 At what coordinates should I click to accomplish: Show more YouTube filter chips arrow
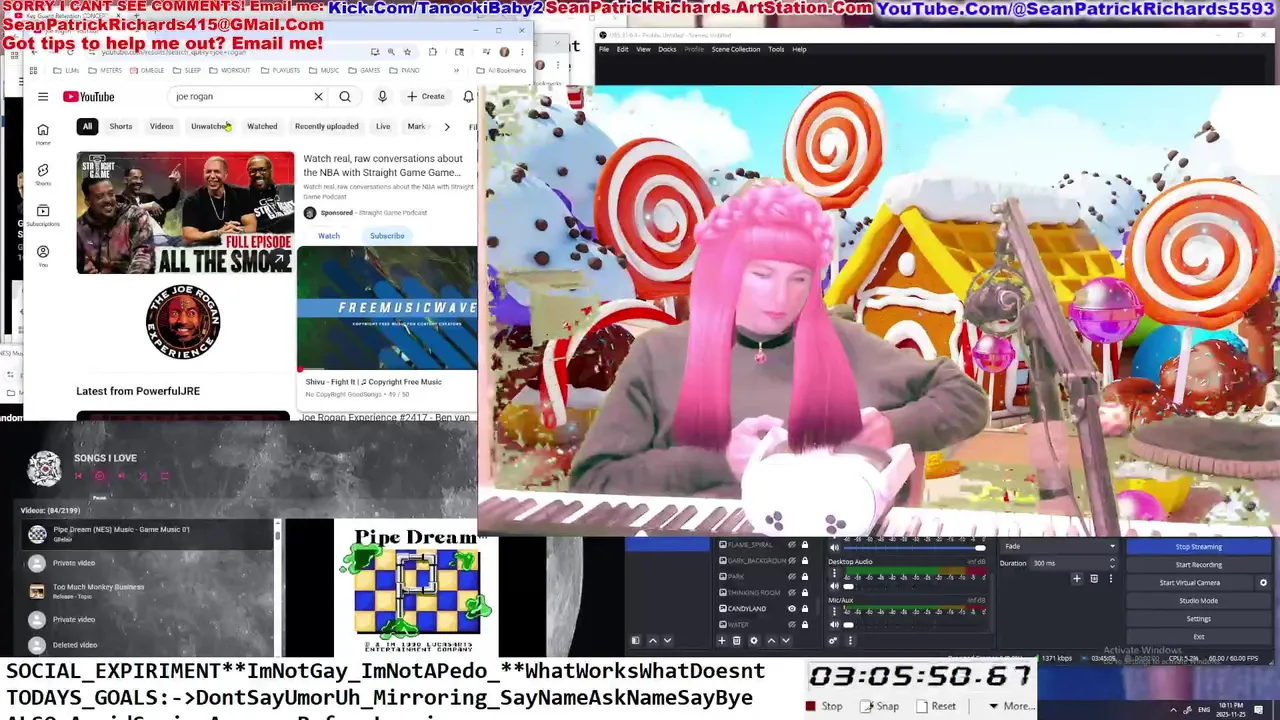446,127
